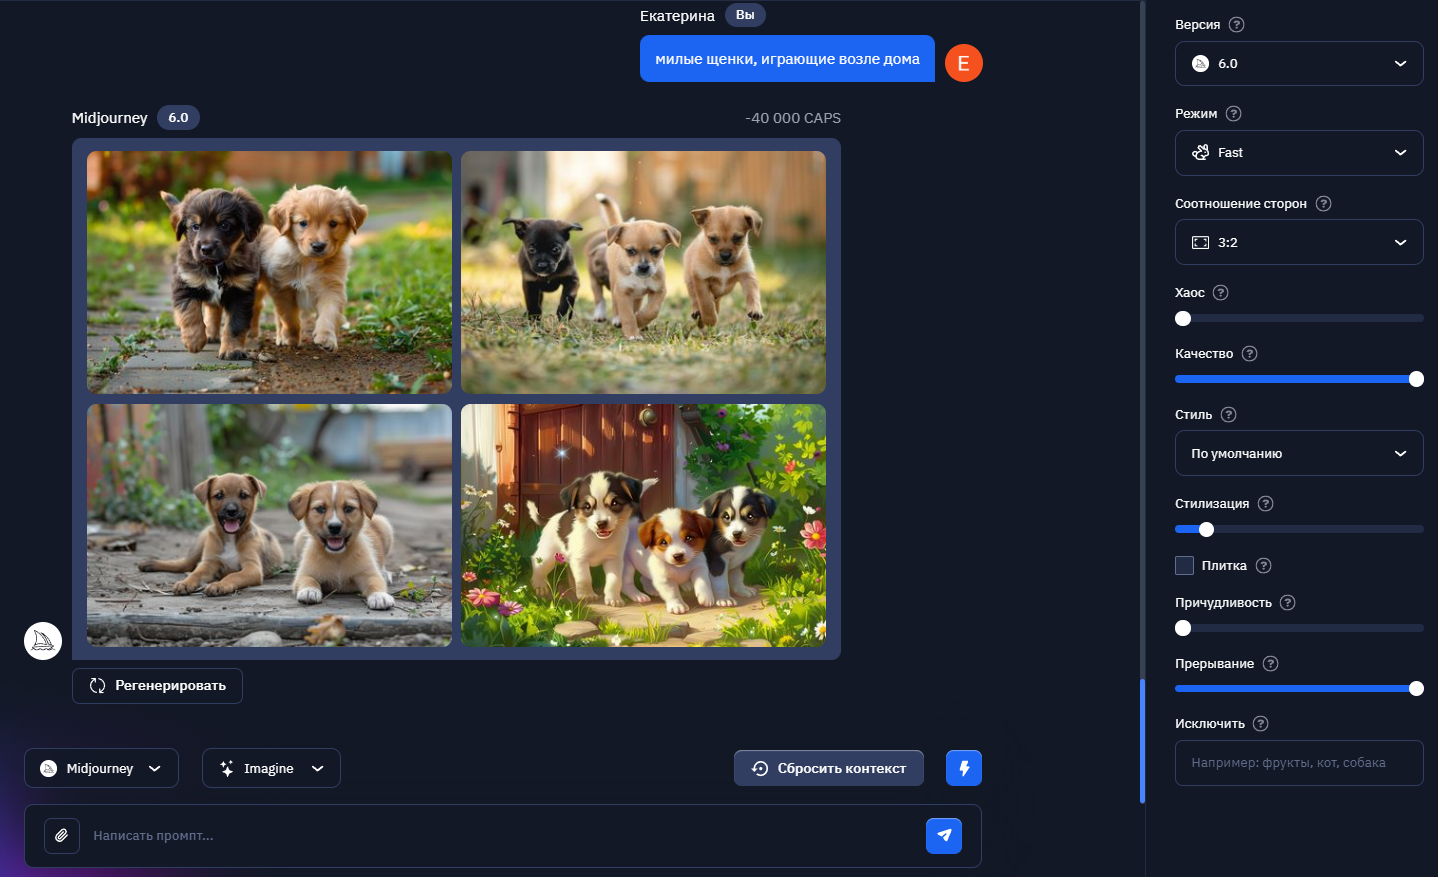Click the help icon next to Причудливость
Viewport: 1438px width, 877px height.
click(x=1287, y=603)
